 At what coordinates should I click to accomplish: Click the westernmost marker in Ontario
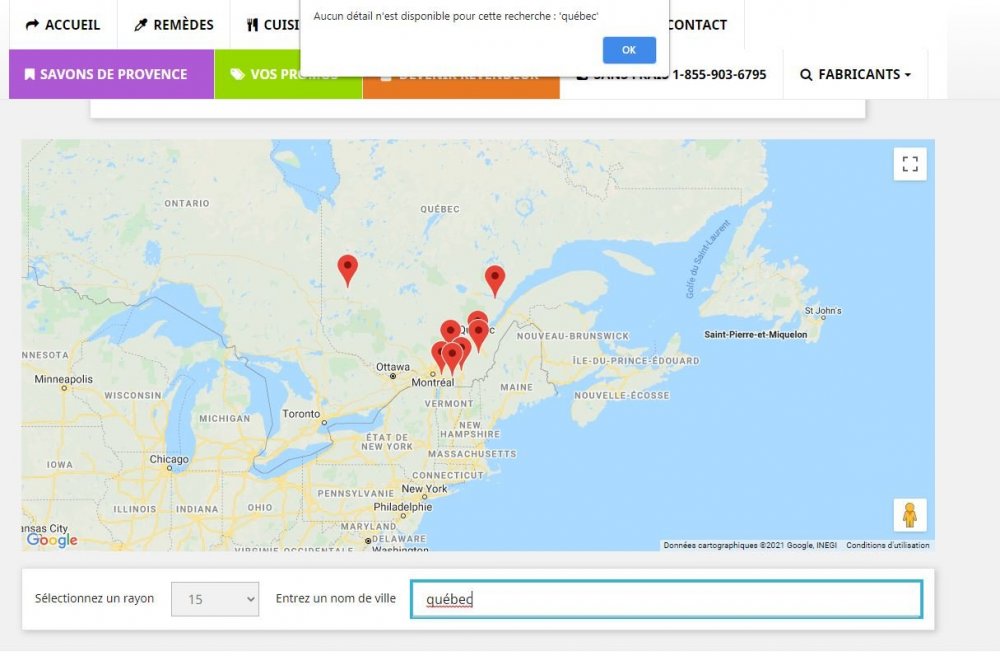[x=348, y=265]
